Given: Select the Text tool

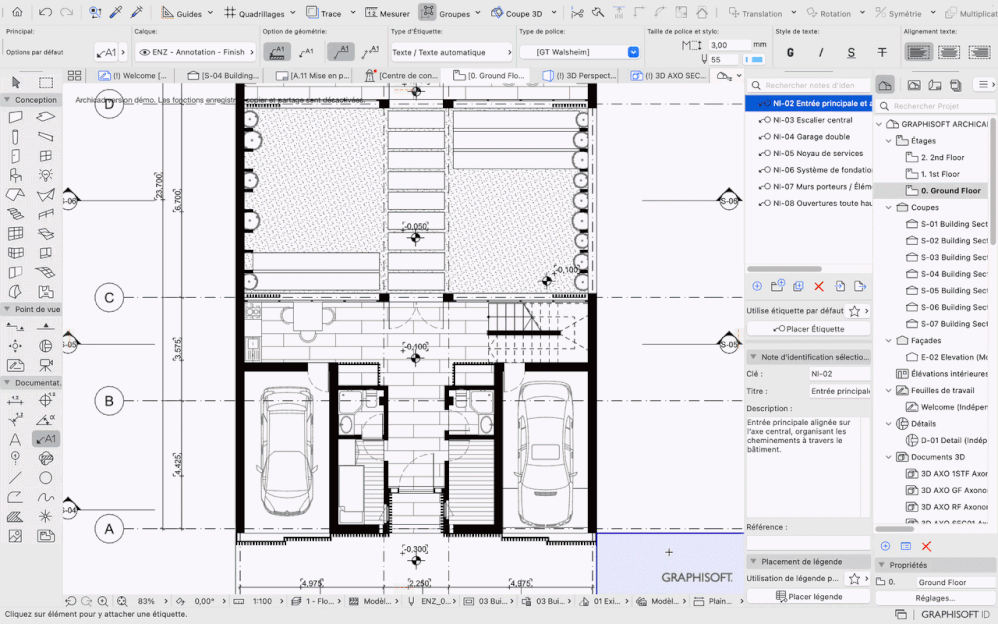Looking at the screenshot, I should [x=15, y=439].
